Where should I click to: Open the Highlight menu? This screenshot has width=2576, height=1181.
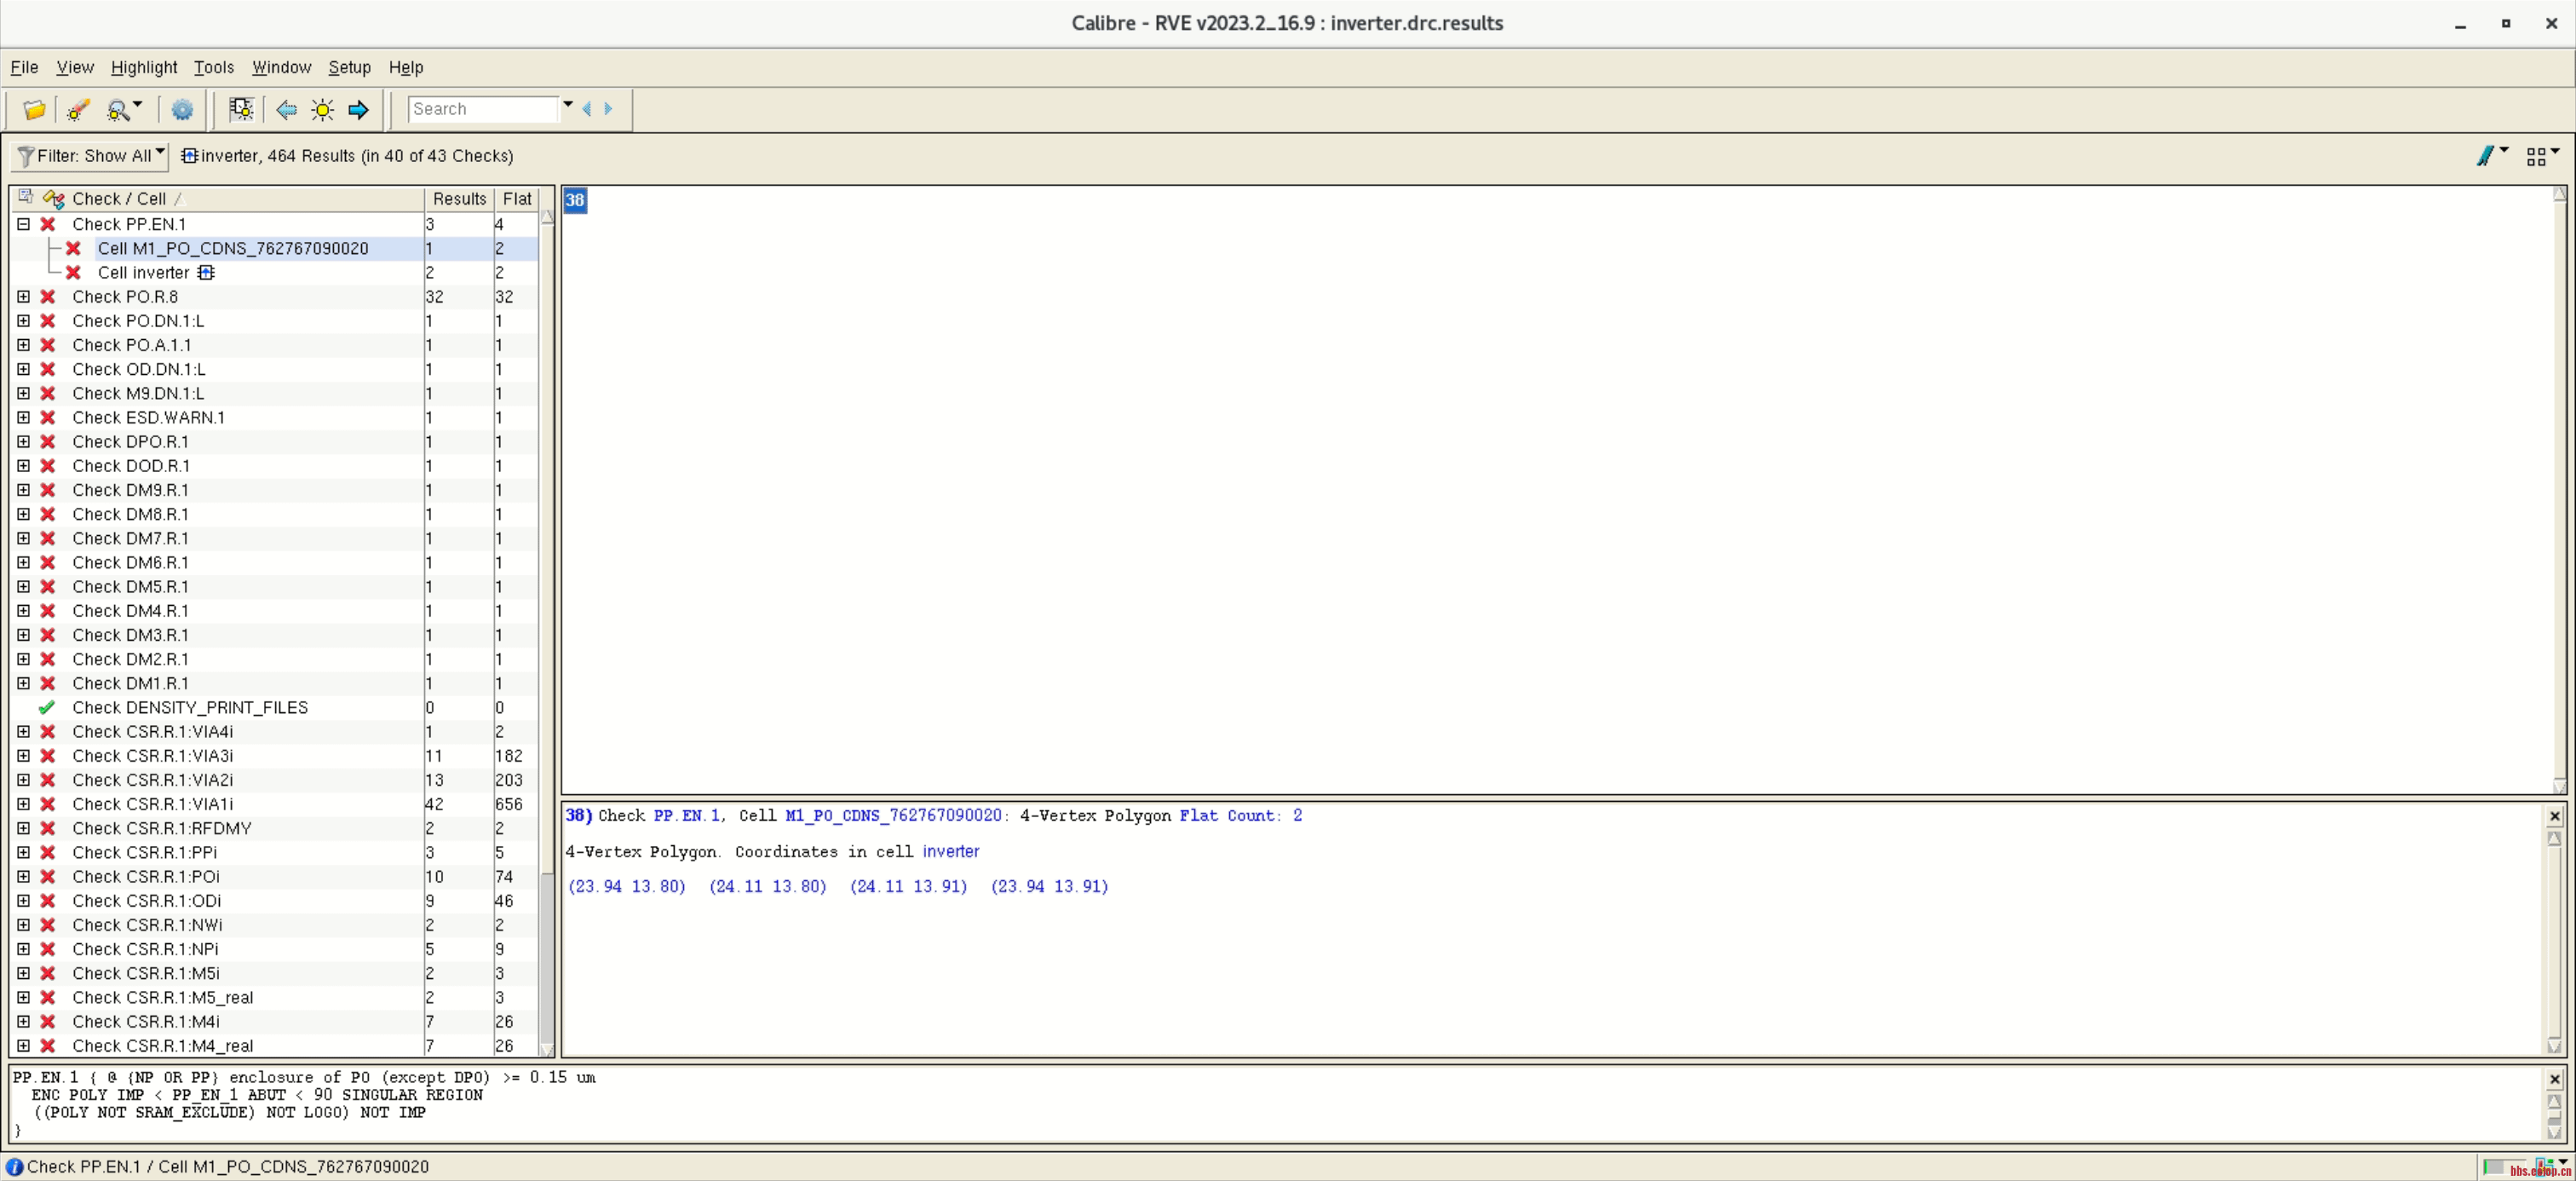click(143, 67)
